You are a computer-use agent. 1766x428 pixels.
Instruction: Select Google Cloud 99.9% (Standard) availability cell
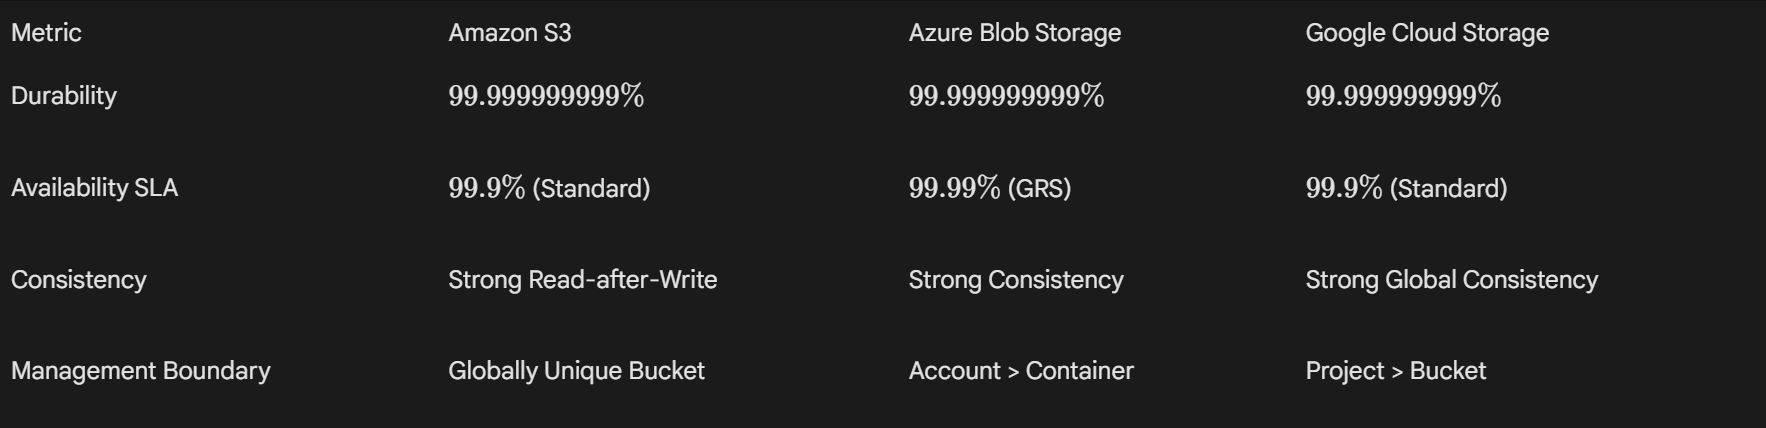point(1406,188)
